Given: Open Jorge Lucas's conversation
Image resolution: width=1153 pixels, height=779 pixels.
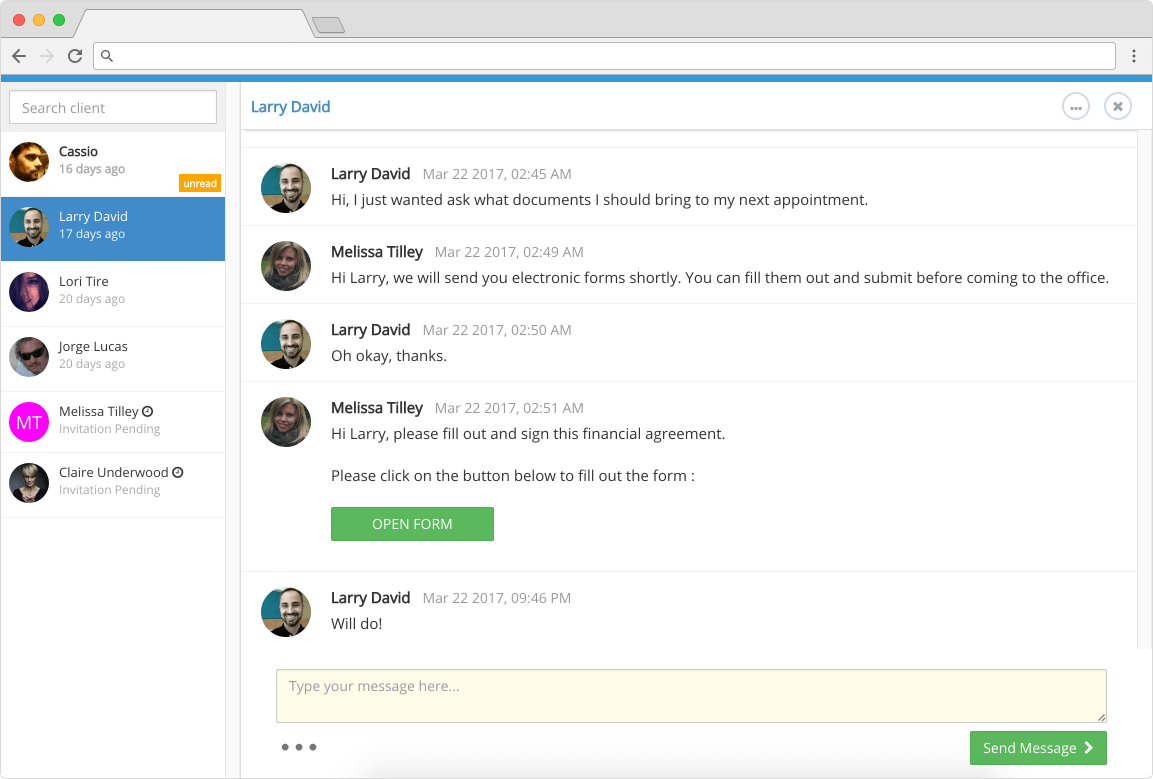Looking at the screenshot, I should coord(113,356).
